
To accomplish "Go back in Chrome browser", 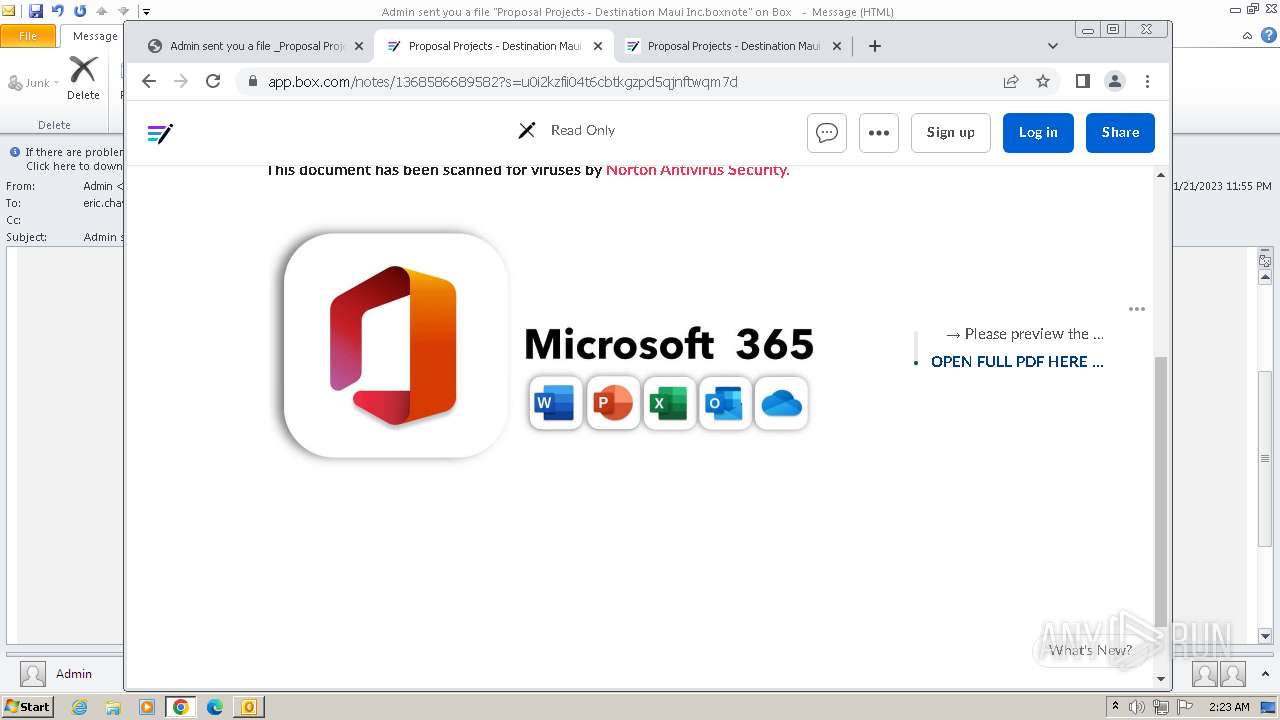I will coord(149,81).
